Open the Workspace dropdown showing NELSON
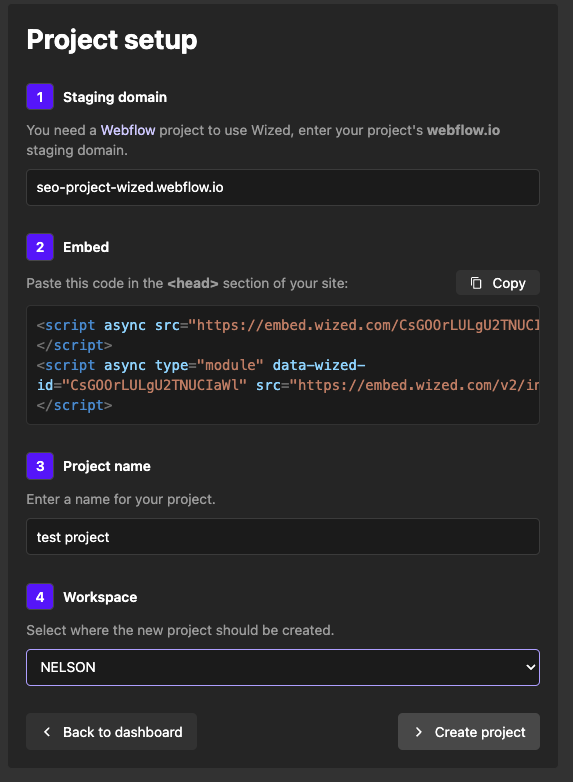This screenshot has height=782, width=573. click(283, 667)
